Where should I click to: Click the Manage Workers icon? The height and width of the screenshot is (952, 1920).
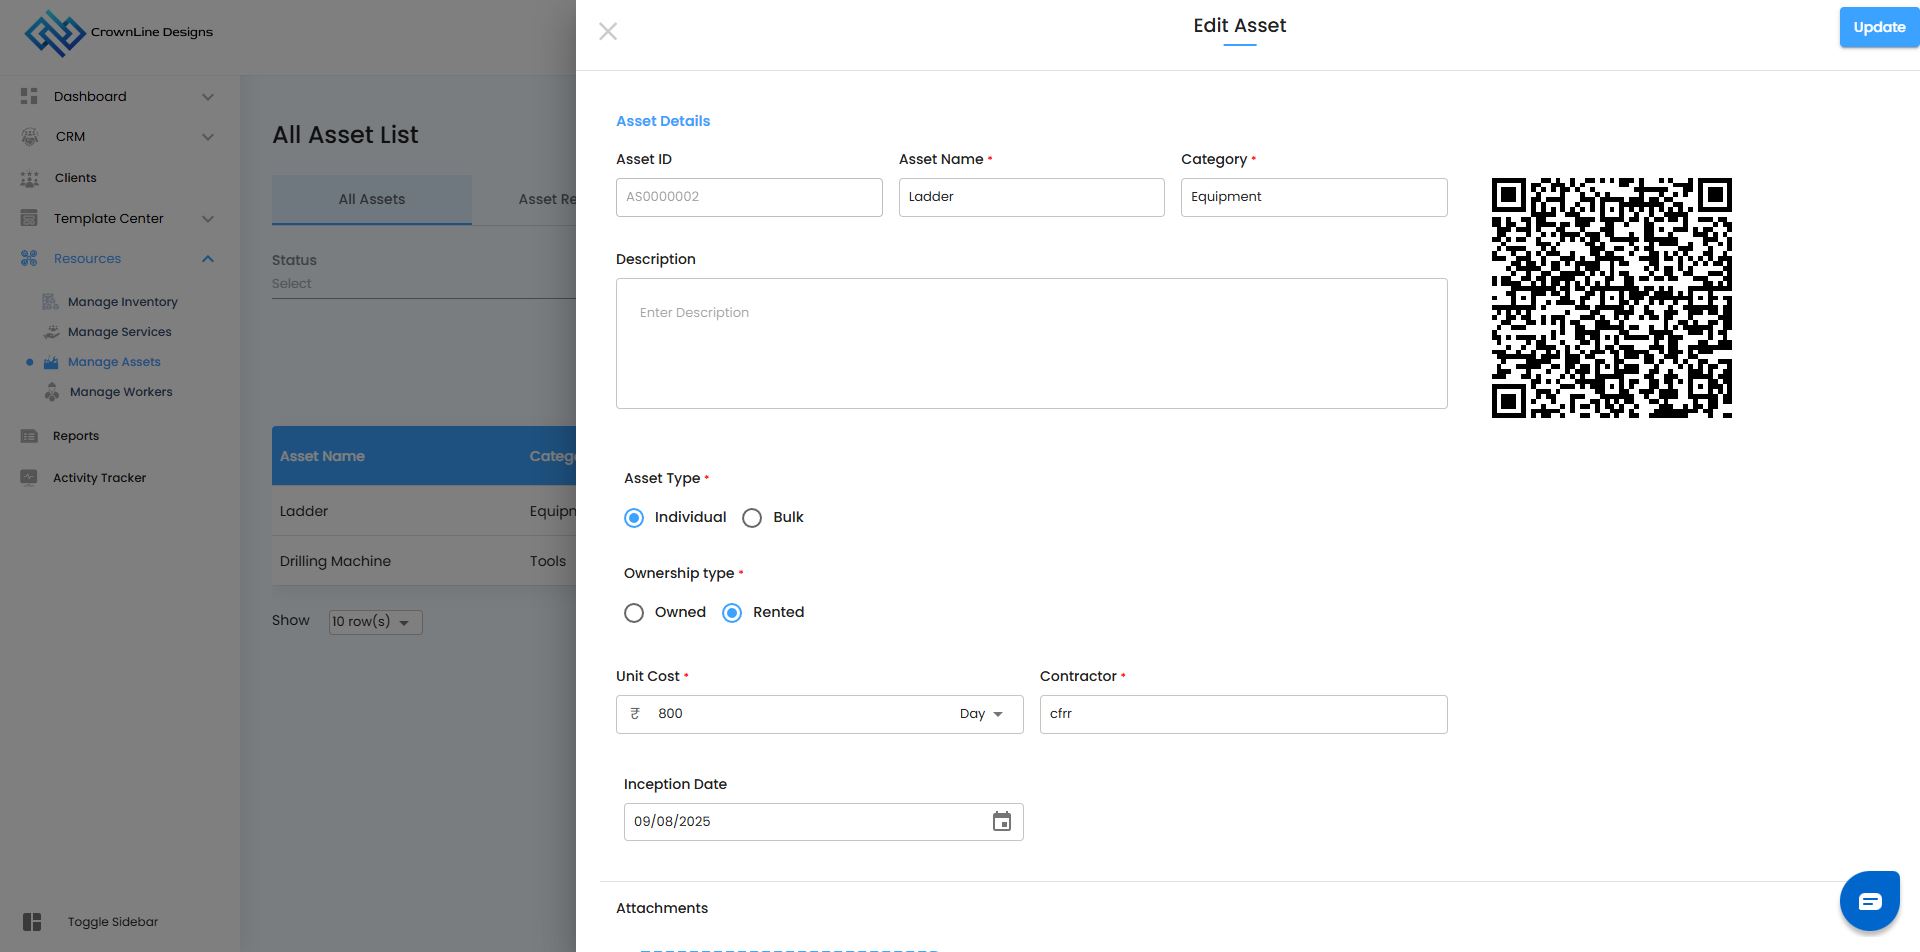pyautogui.click(x=52, y=392)
